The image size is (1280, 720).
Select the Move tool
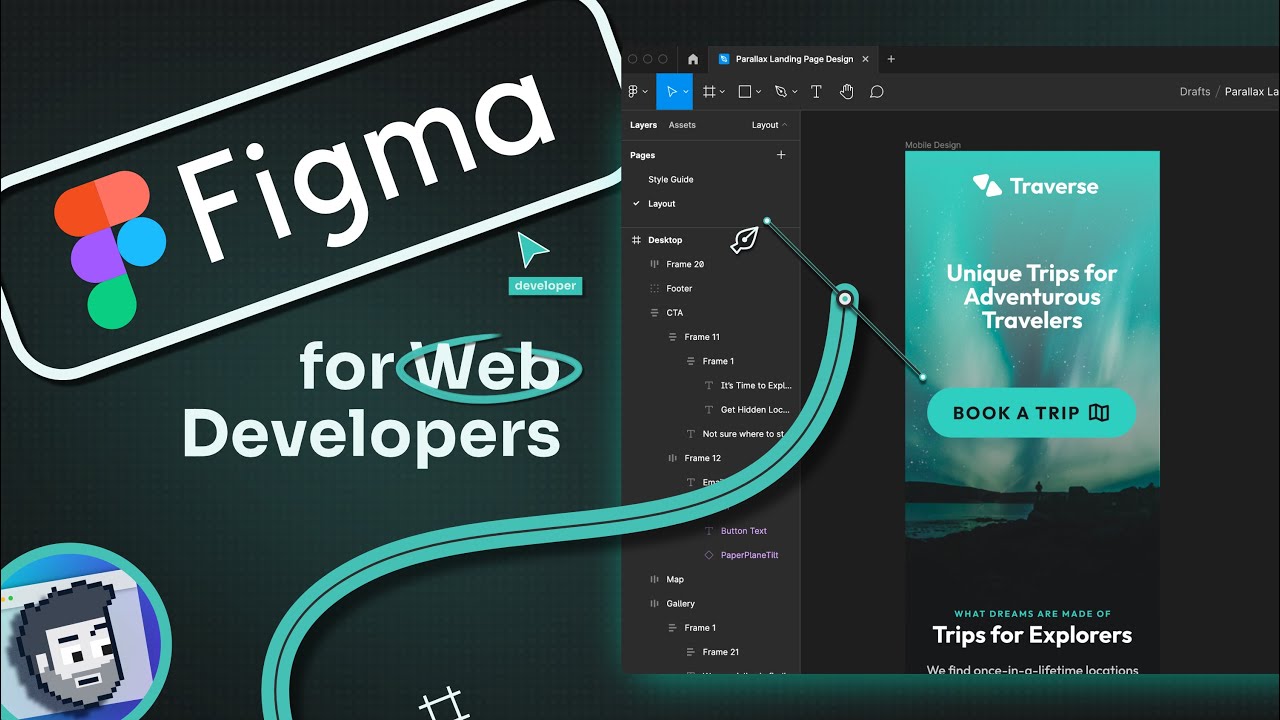point(671,91)
